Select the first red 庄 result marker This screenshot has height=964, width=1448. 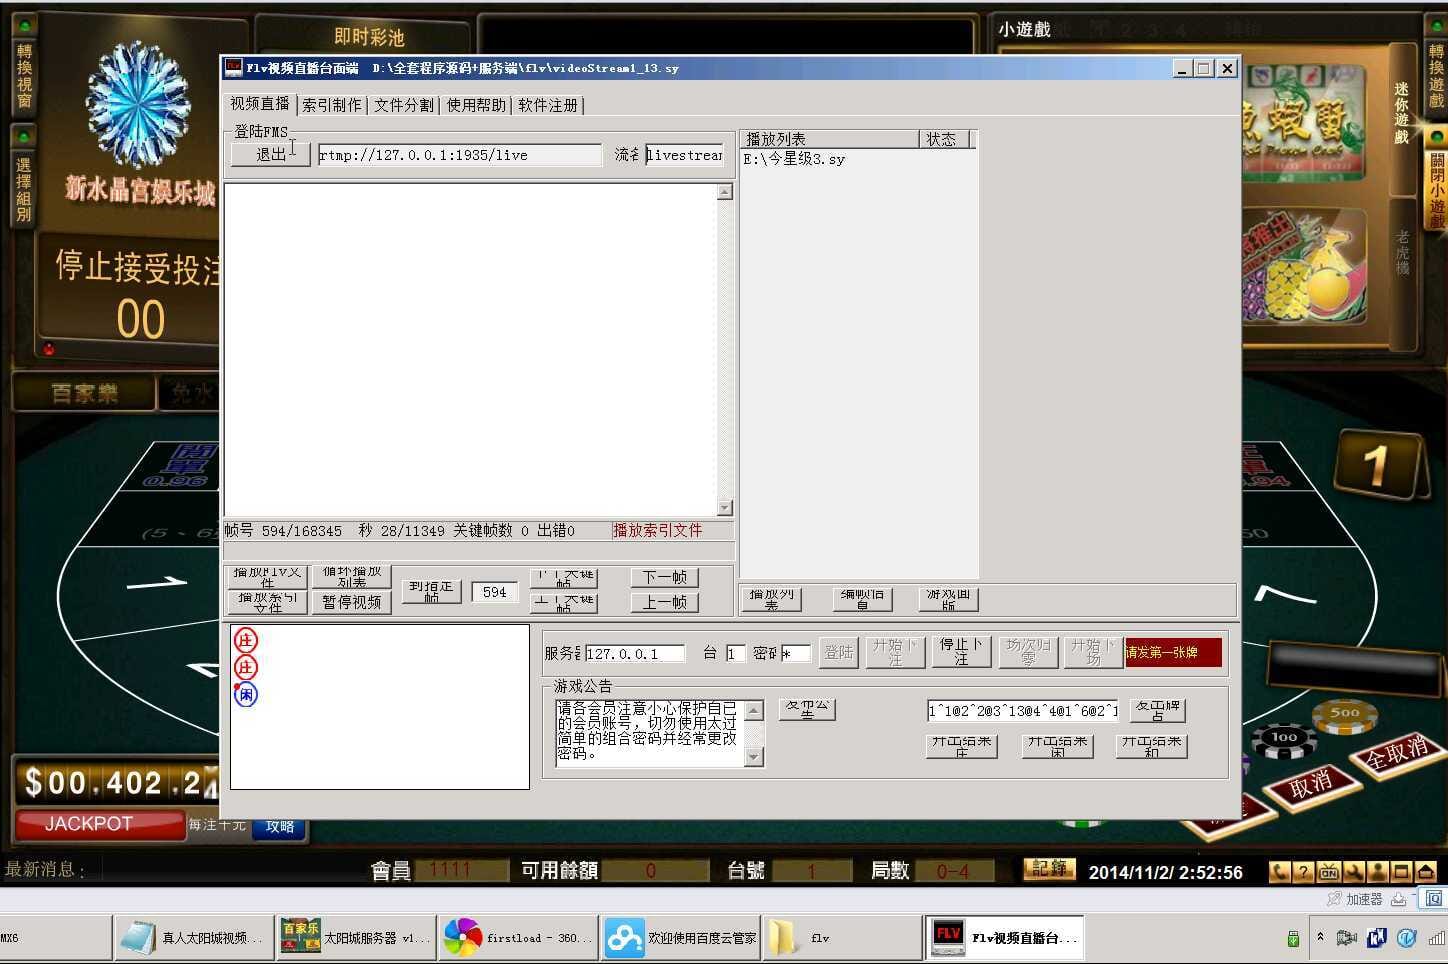tap(245, 640)
